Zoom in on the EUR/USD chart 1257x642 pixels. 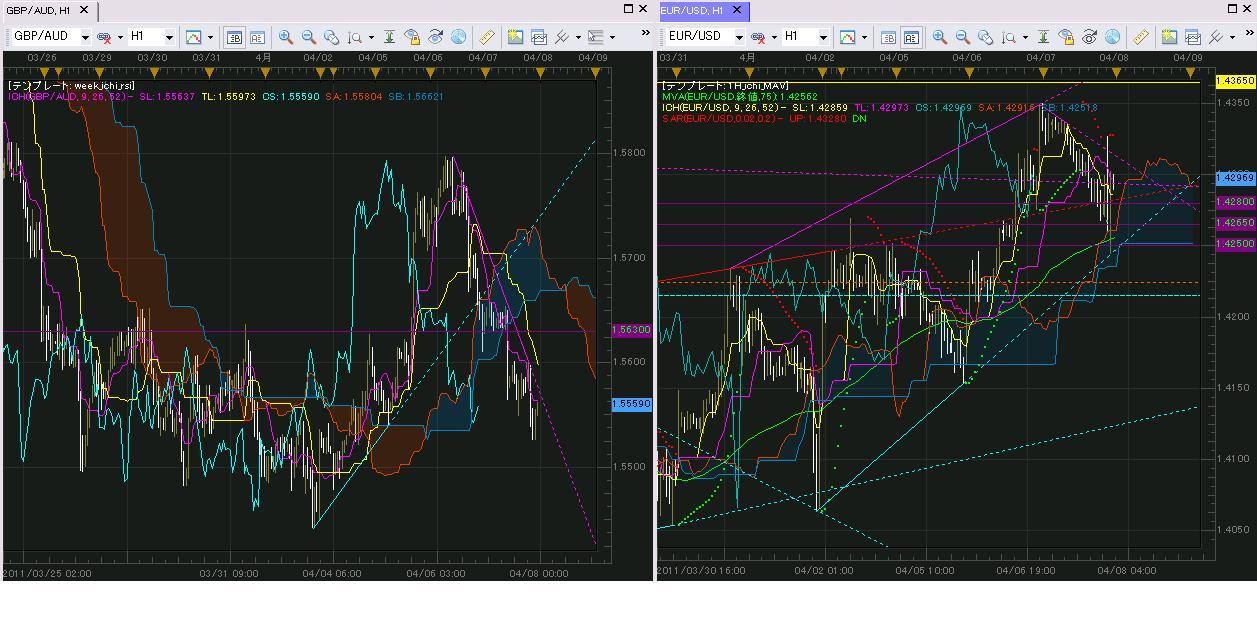940,37
